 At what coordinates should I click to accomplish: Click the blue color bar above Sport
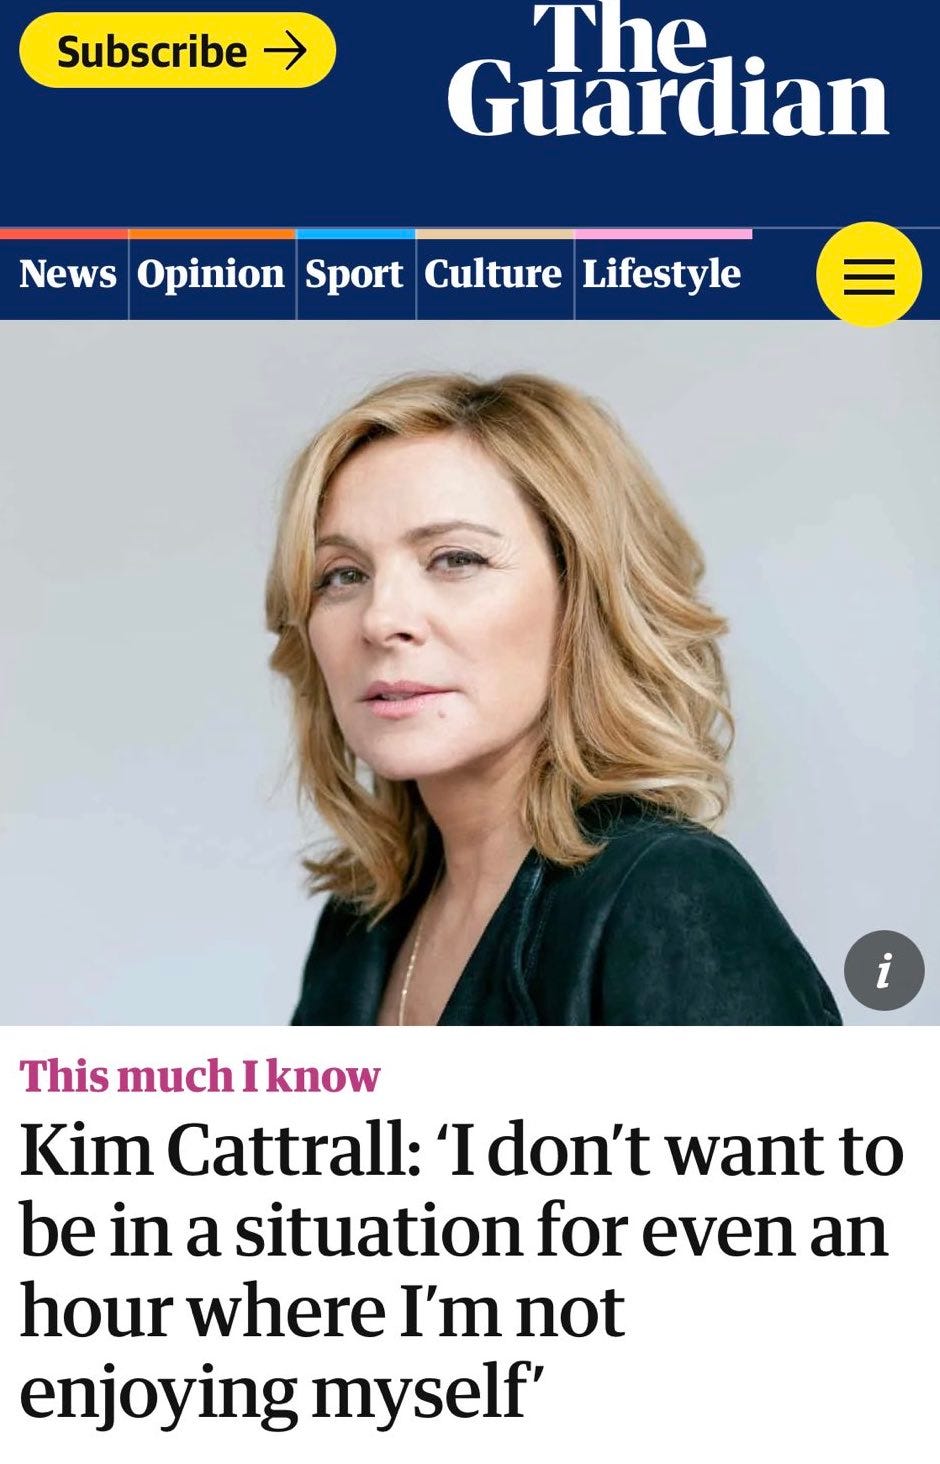point(355,234)
